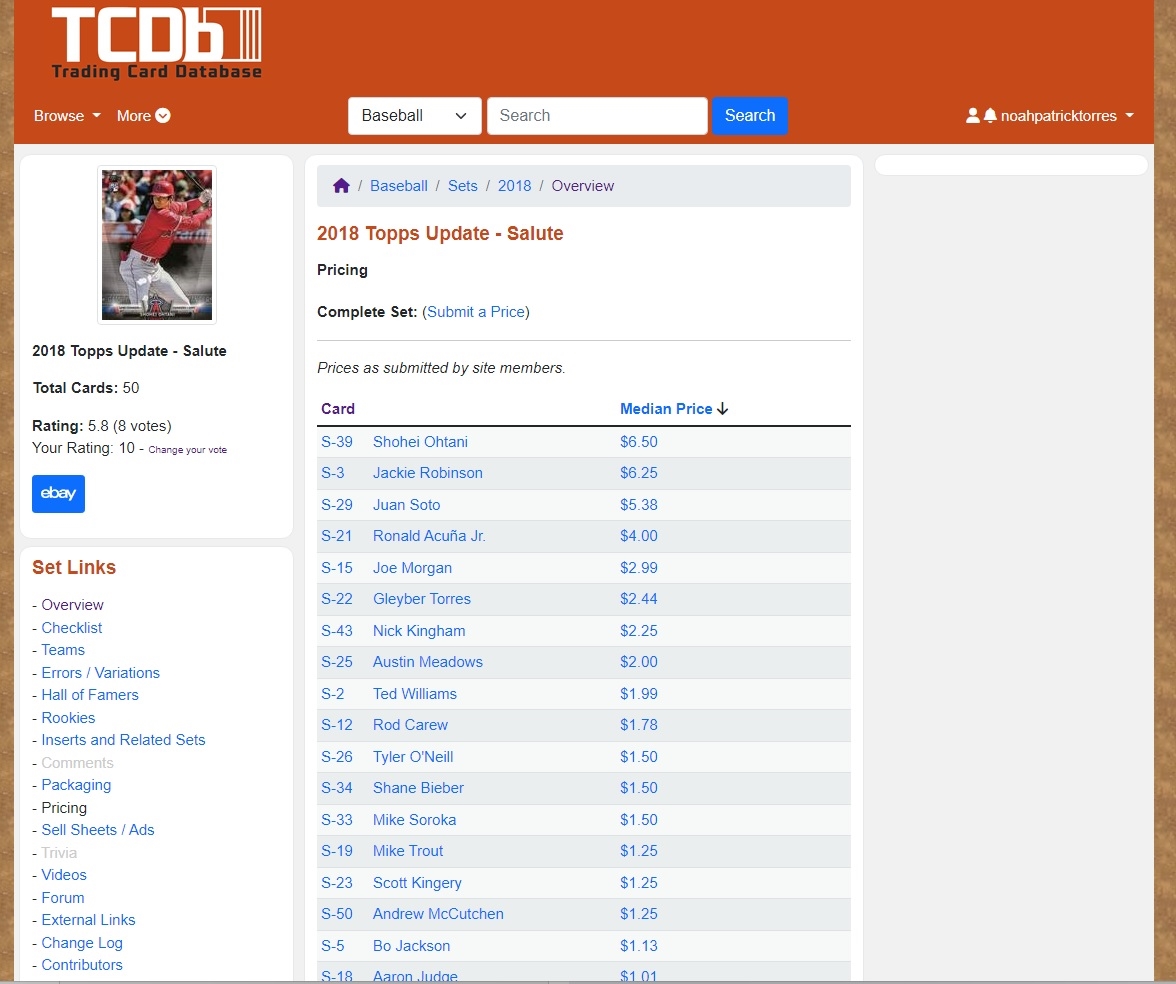Image resolution: width=1176 pixels, height=984 pixels.
Task: Focus the Search text field
Action: pyautogui.click(x=597, y=116)
